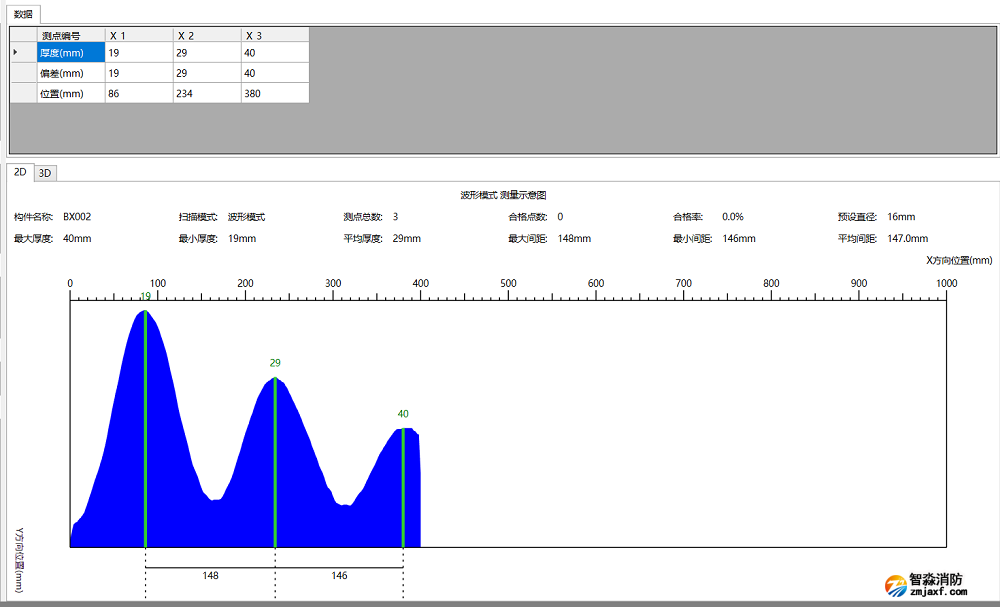
Task: Switch to the 3D view tab
Action: coord(45,173)
